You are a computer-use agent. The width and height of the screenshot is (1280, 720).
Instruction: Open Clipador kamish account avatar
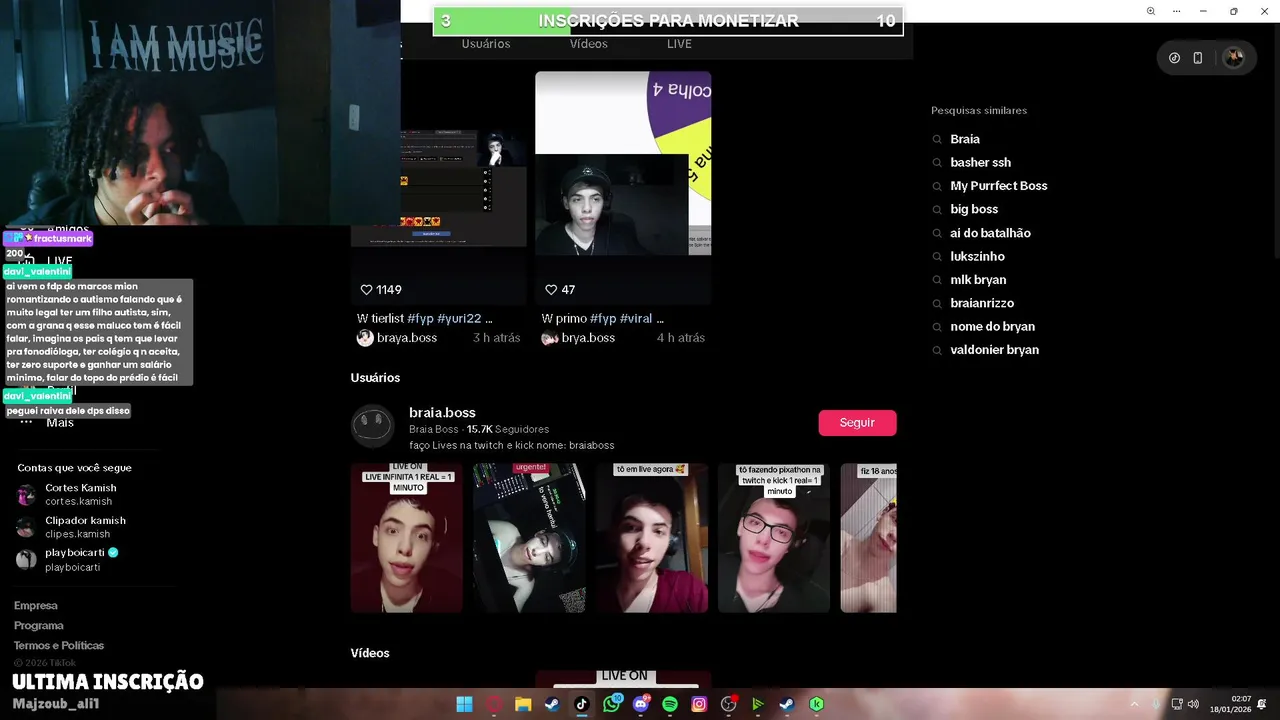(26, 527)
